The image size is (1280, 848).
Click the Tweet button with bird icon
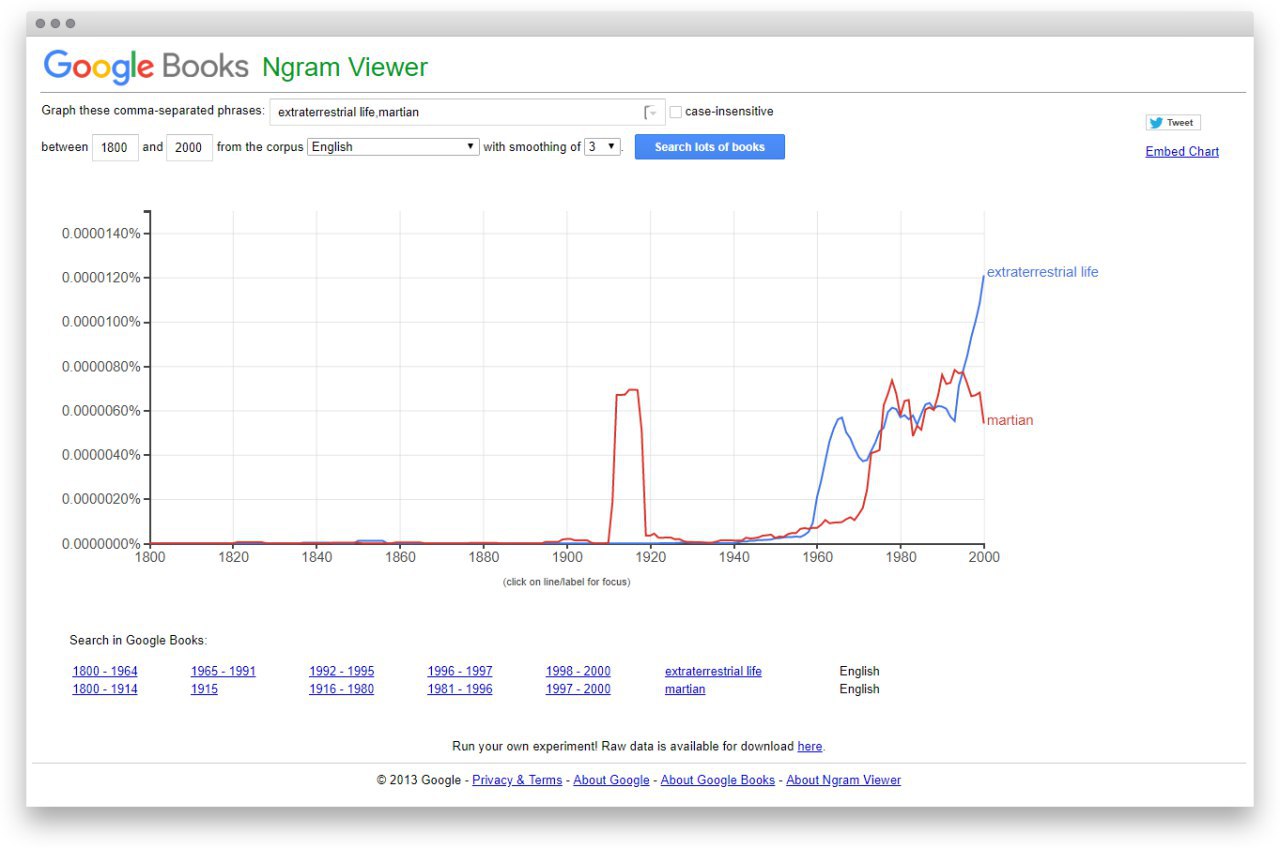(x=1173, y=123)
